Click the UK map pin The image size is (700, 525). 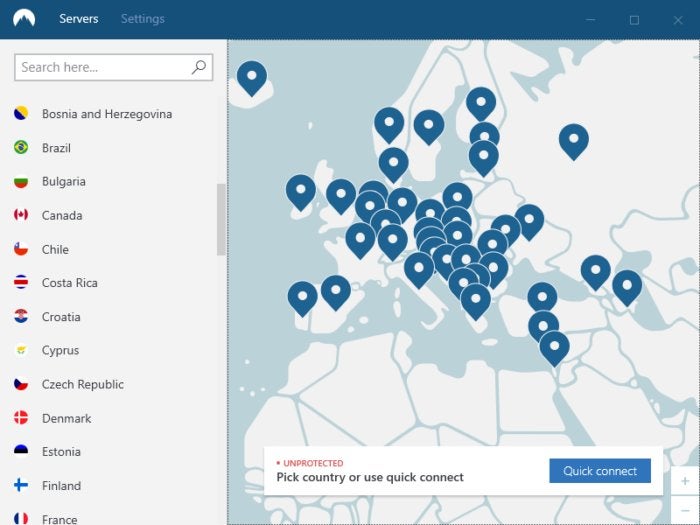pos(341,197)
